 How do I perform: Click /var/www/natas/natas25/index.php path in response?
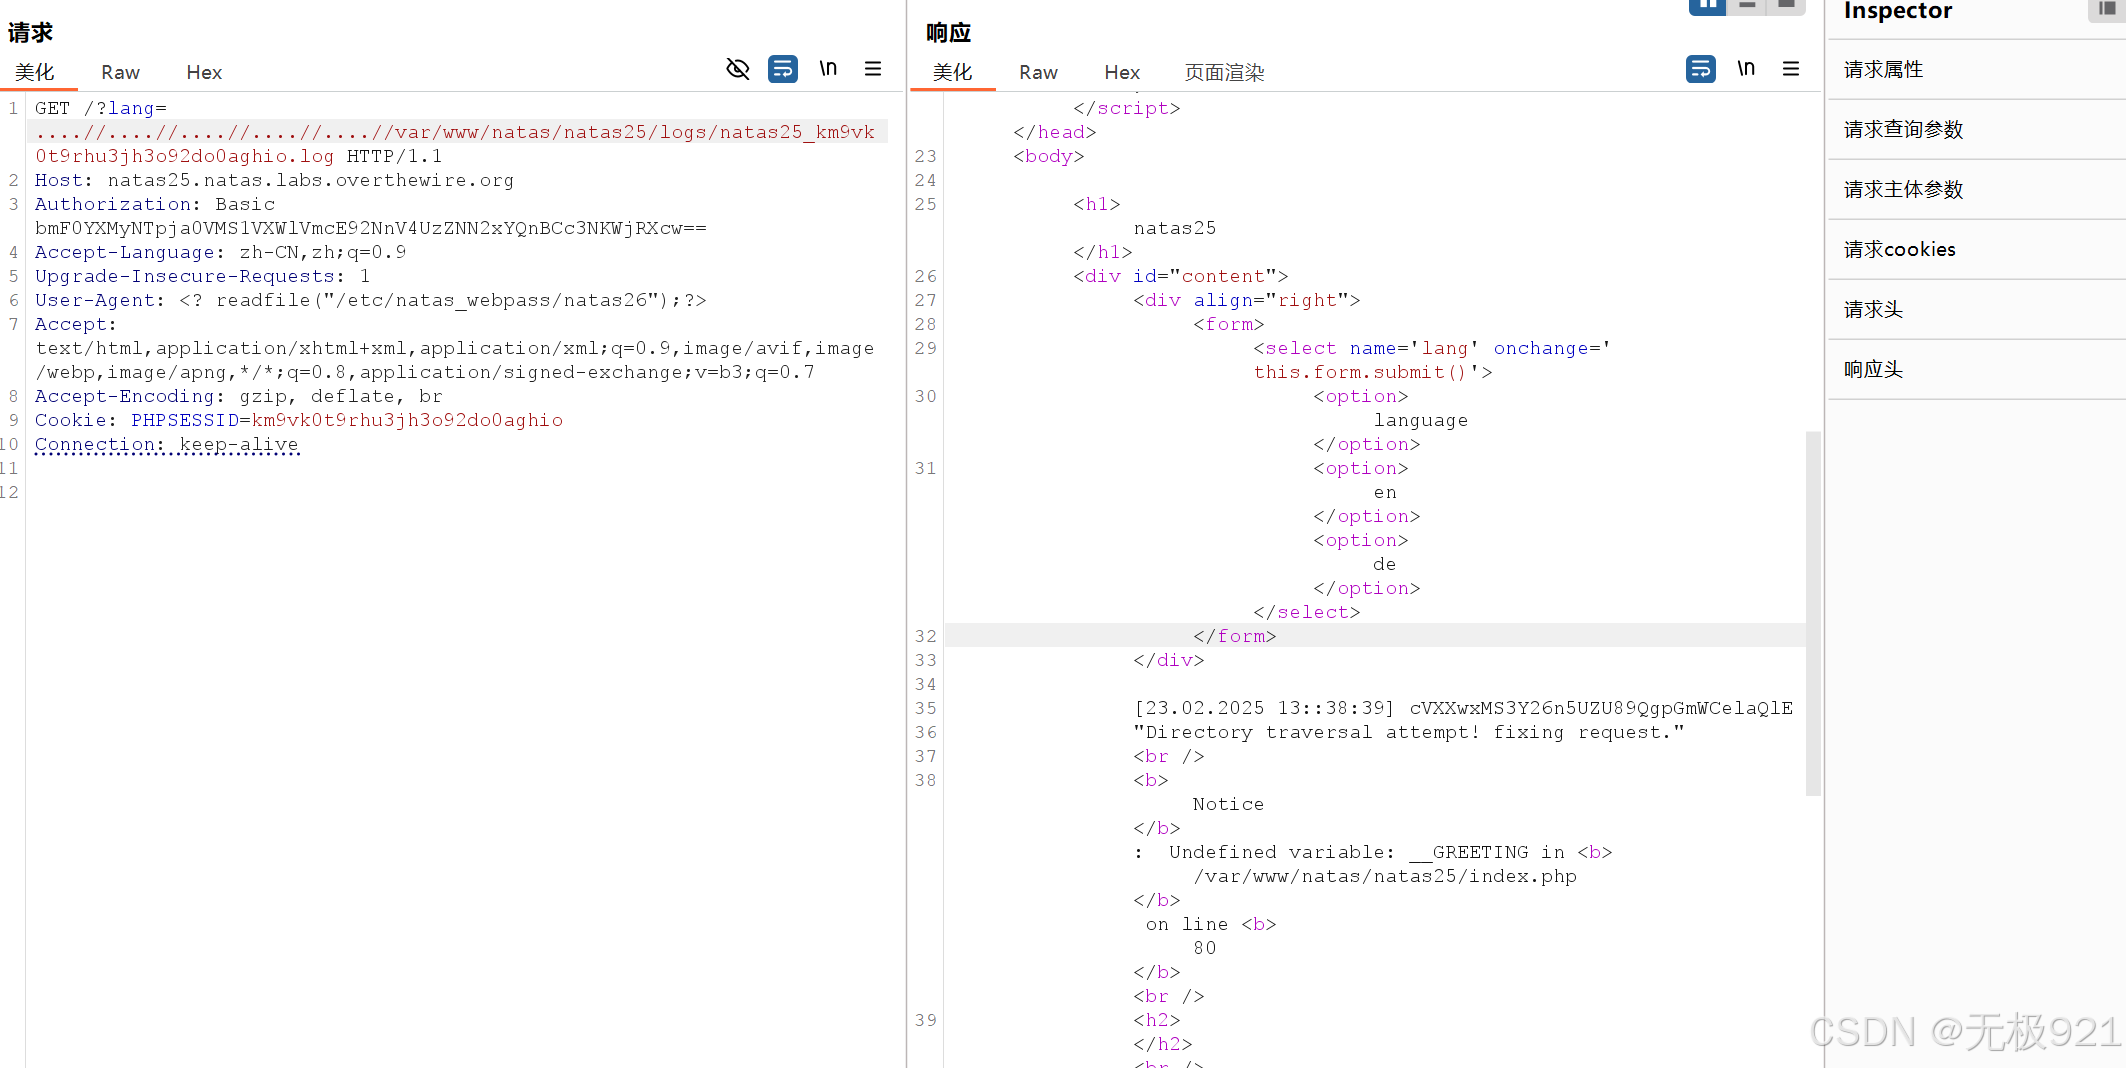tap(1385, 876)
